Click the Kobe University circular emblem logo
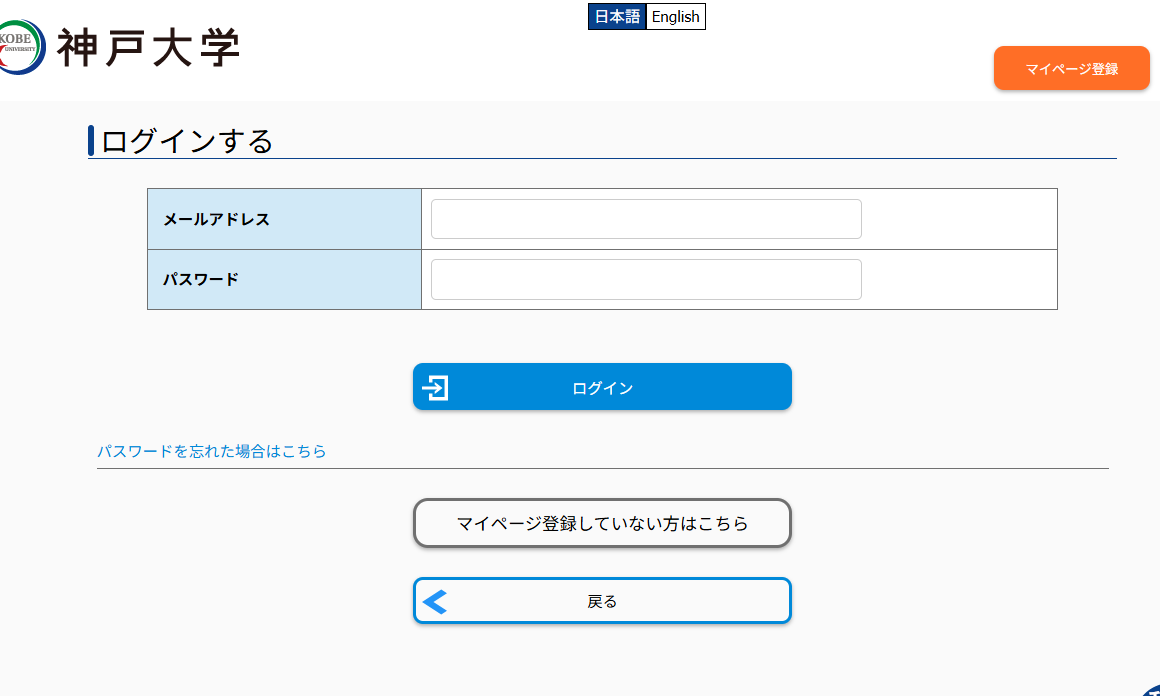Screen dimensions: 1160x696 pyautogui.click(x=19, y=47)
